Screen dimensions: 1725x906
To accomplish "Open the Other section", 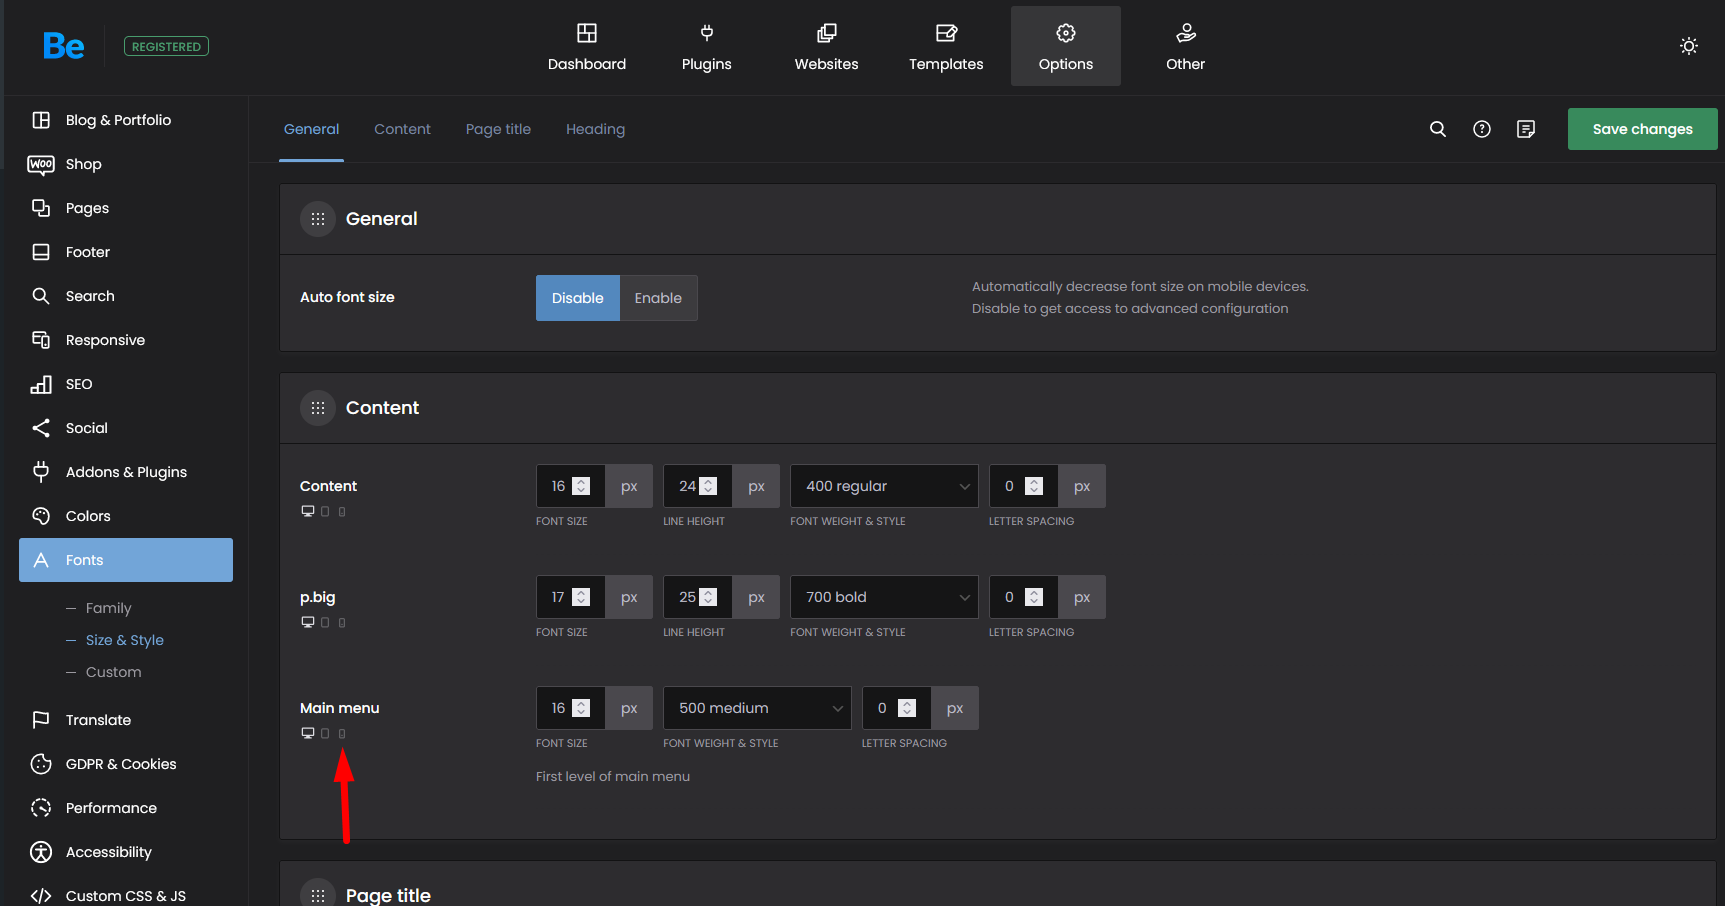I will click(x=1186, y=46).
